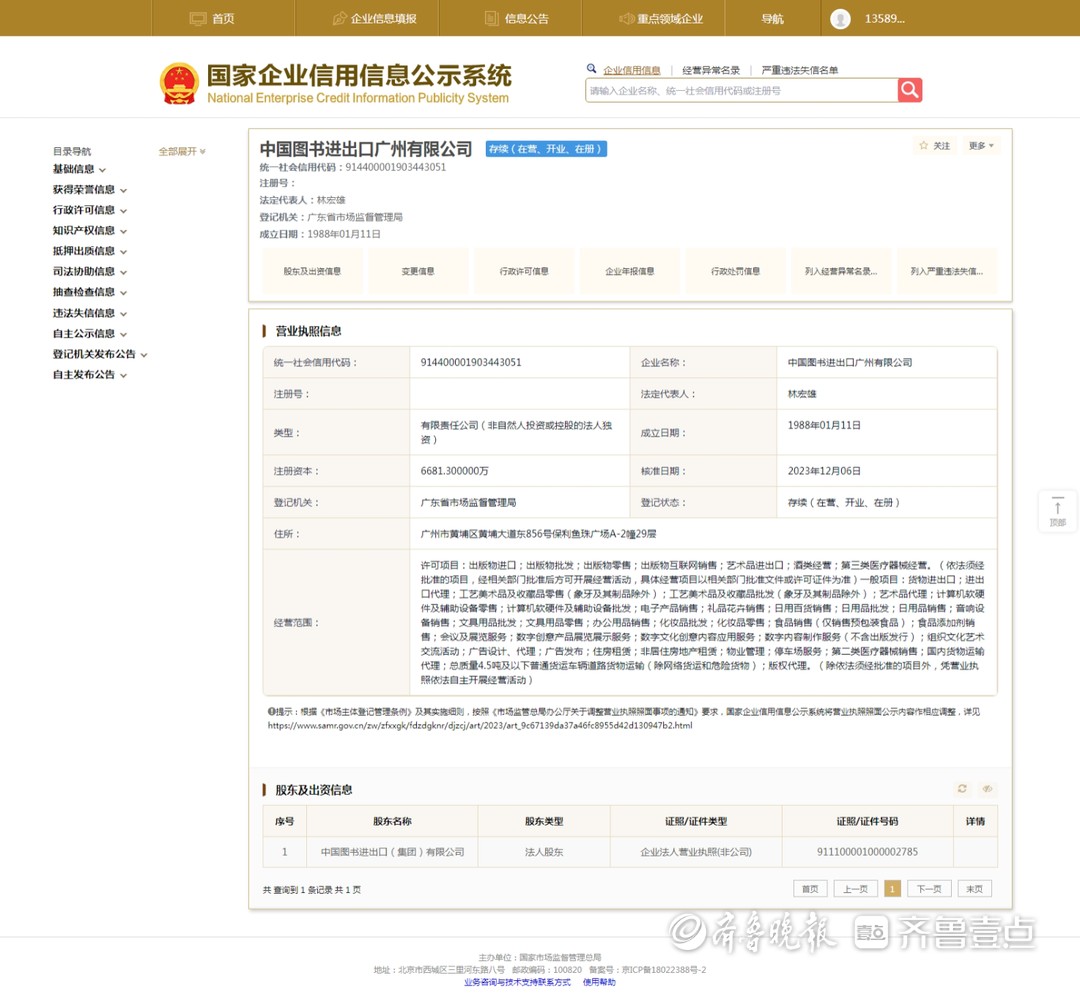Click the 顶部 back-to-top arrow
This screenshot has width=1080, height=1000.
(x=1057, y=511)
